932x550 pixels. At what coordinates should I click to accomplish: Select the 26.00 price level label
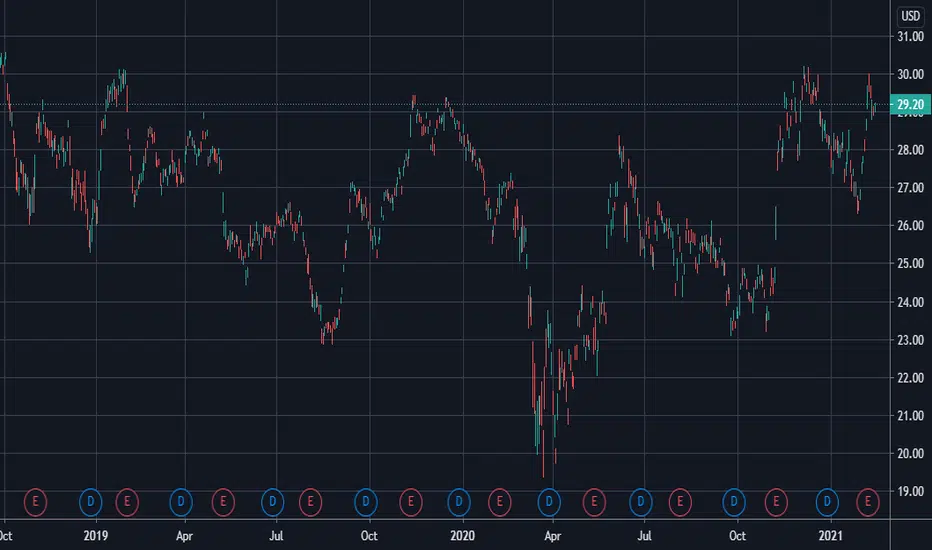[910, 225]
